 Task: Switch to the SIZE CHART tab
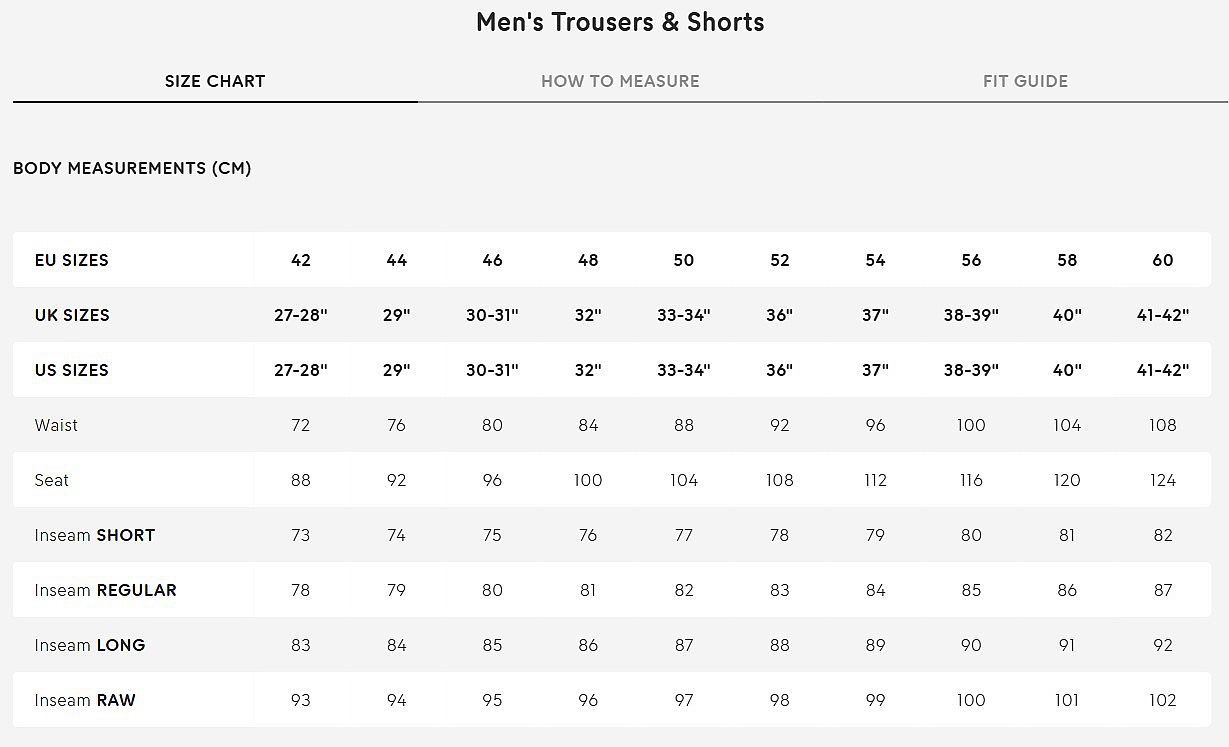(x=215, y=81)
